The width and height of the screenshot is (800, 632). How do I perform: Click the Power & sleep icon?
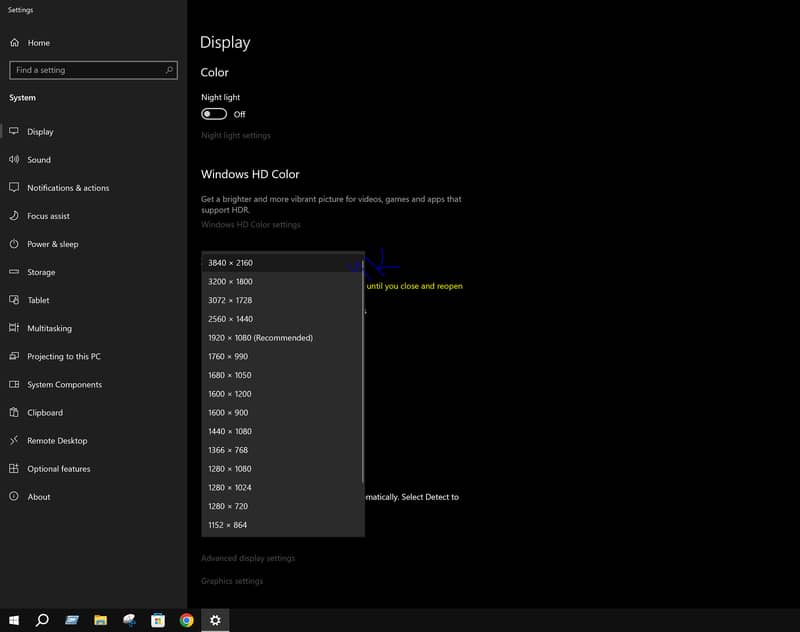coord(14,244)
